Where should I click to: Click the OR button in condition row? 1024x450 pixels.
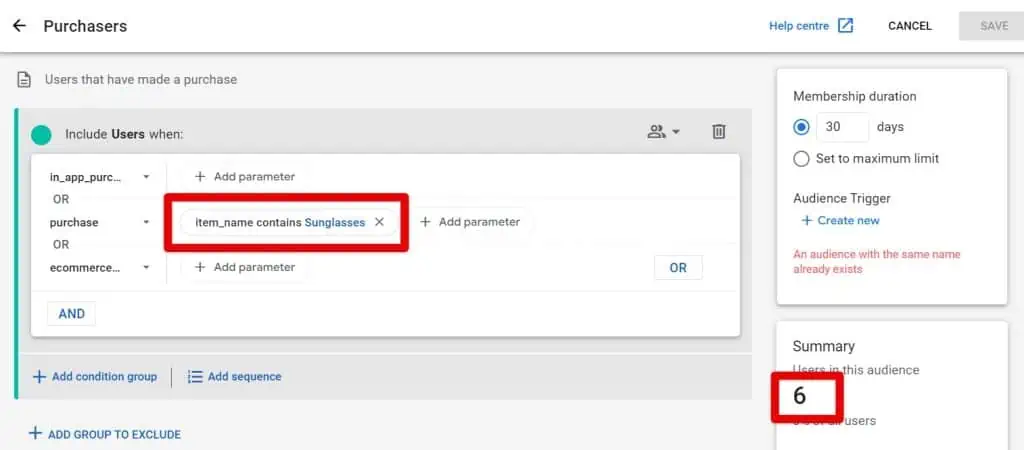pyautogui.click(x=678, y=267)
